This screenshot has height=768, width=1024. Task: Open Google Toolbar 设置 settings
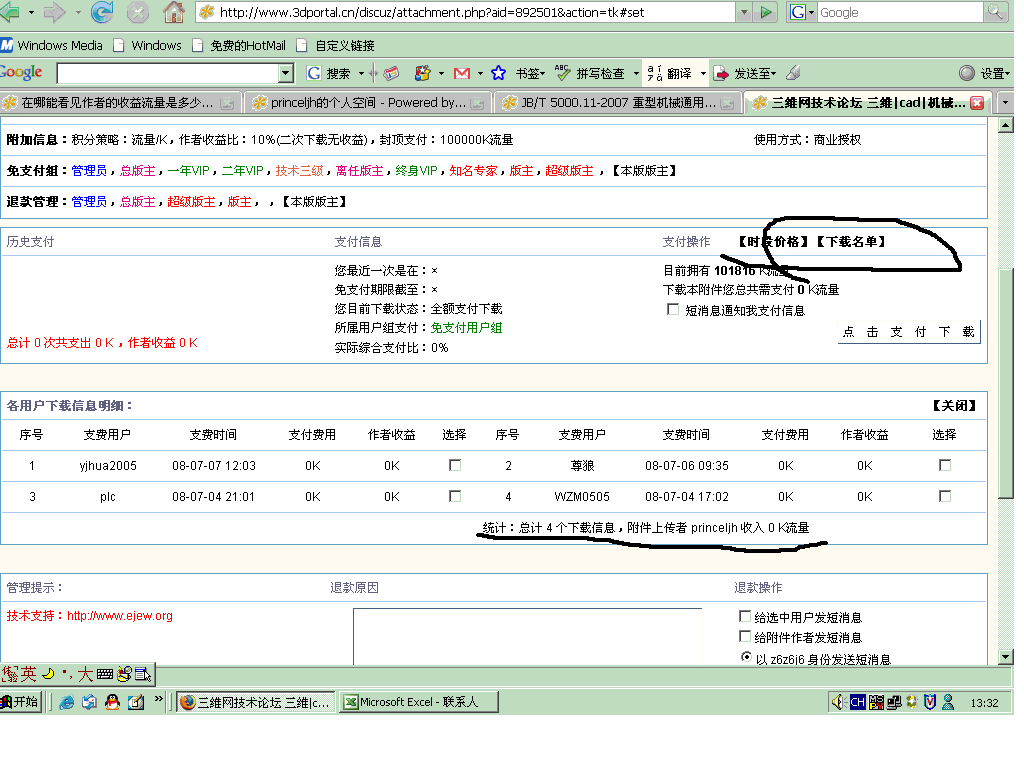pos(990,72)
